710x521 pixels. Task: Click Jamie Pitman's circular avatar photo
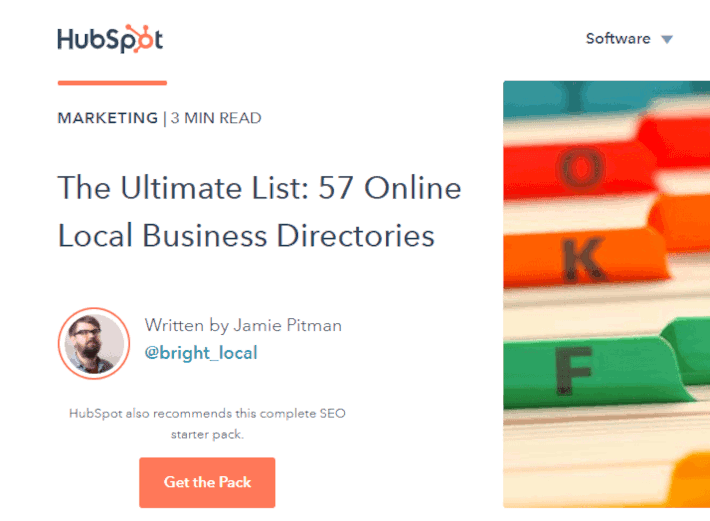click(x=94, y=343)
